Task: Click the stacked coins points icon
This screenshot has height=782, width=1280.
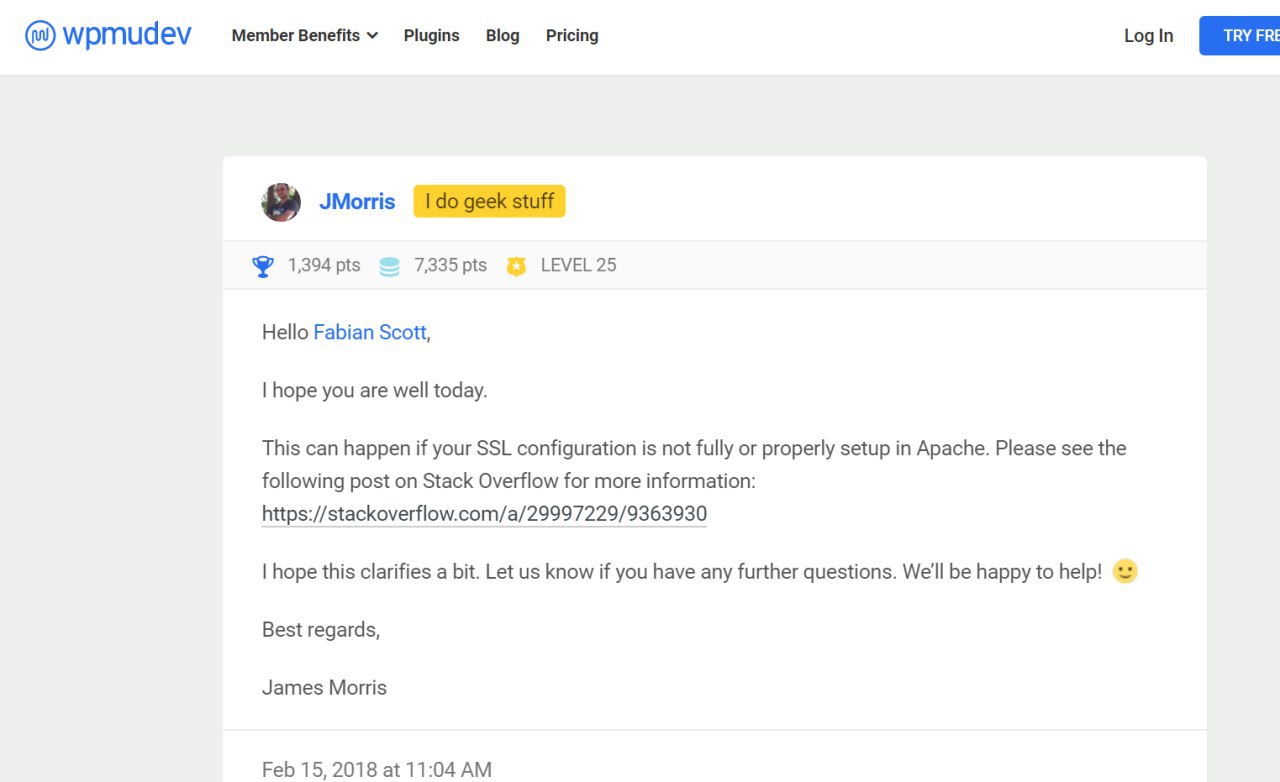Action: 390,266
